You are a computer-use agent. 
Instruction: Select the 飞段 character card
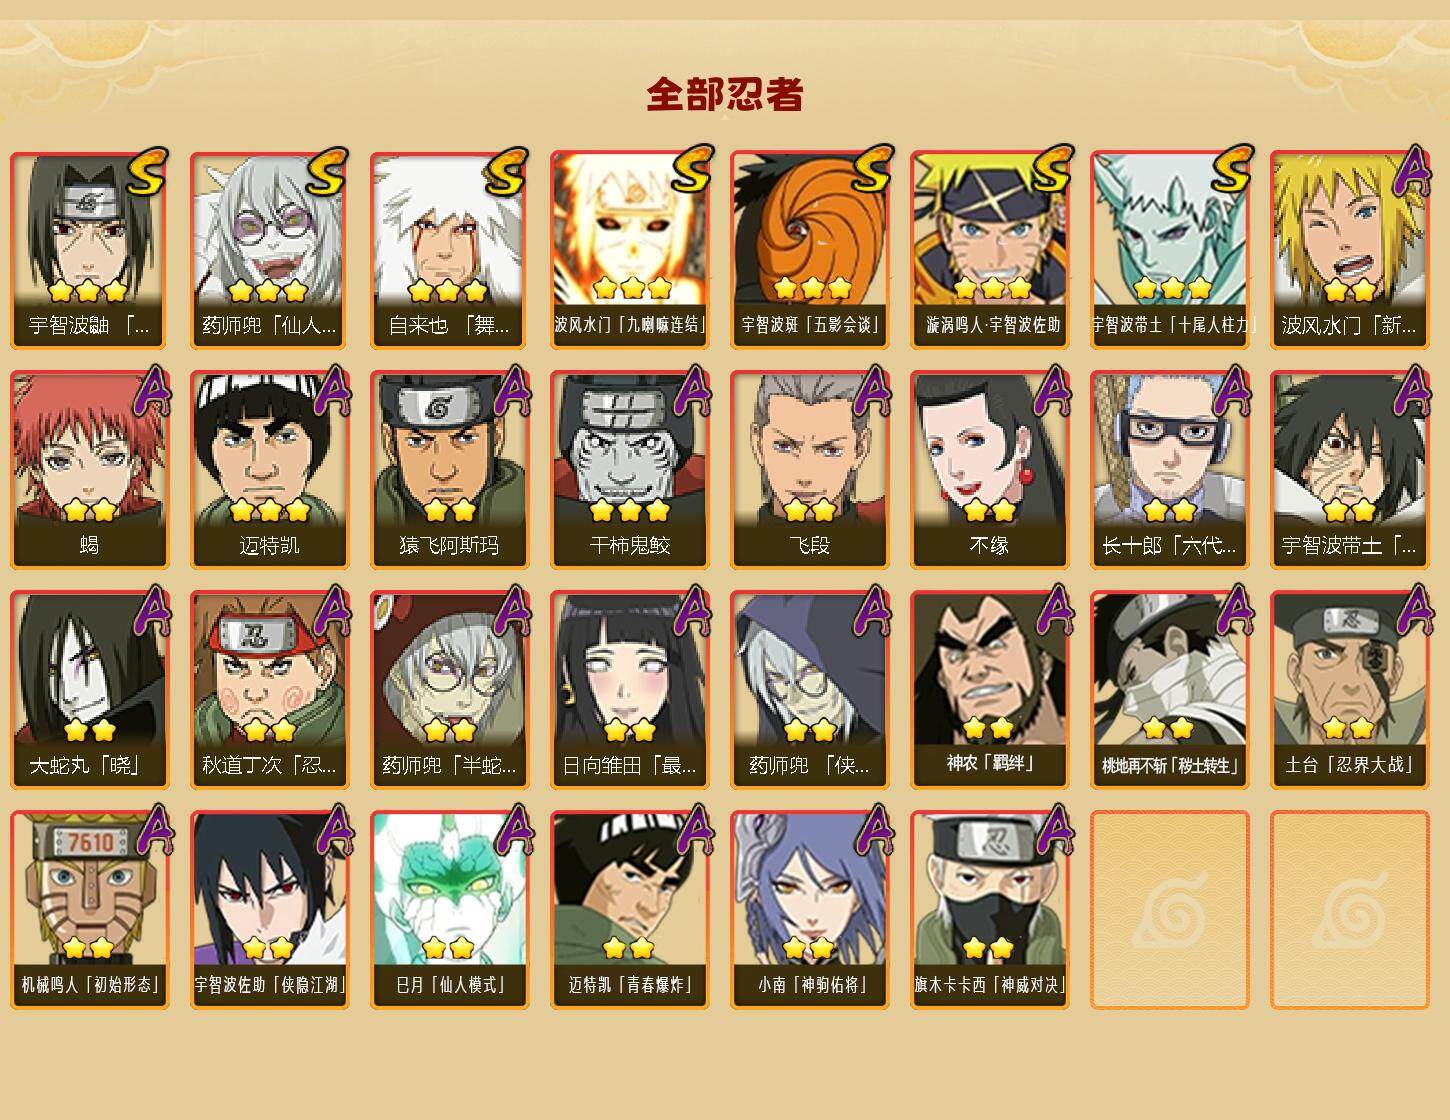click(x=809, y=469)
